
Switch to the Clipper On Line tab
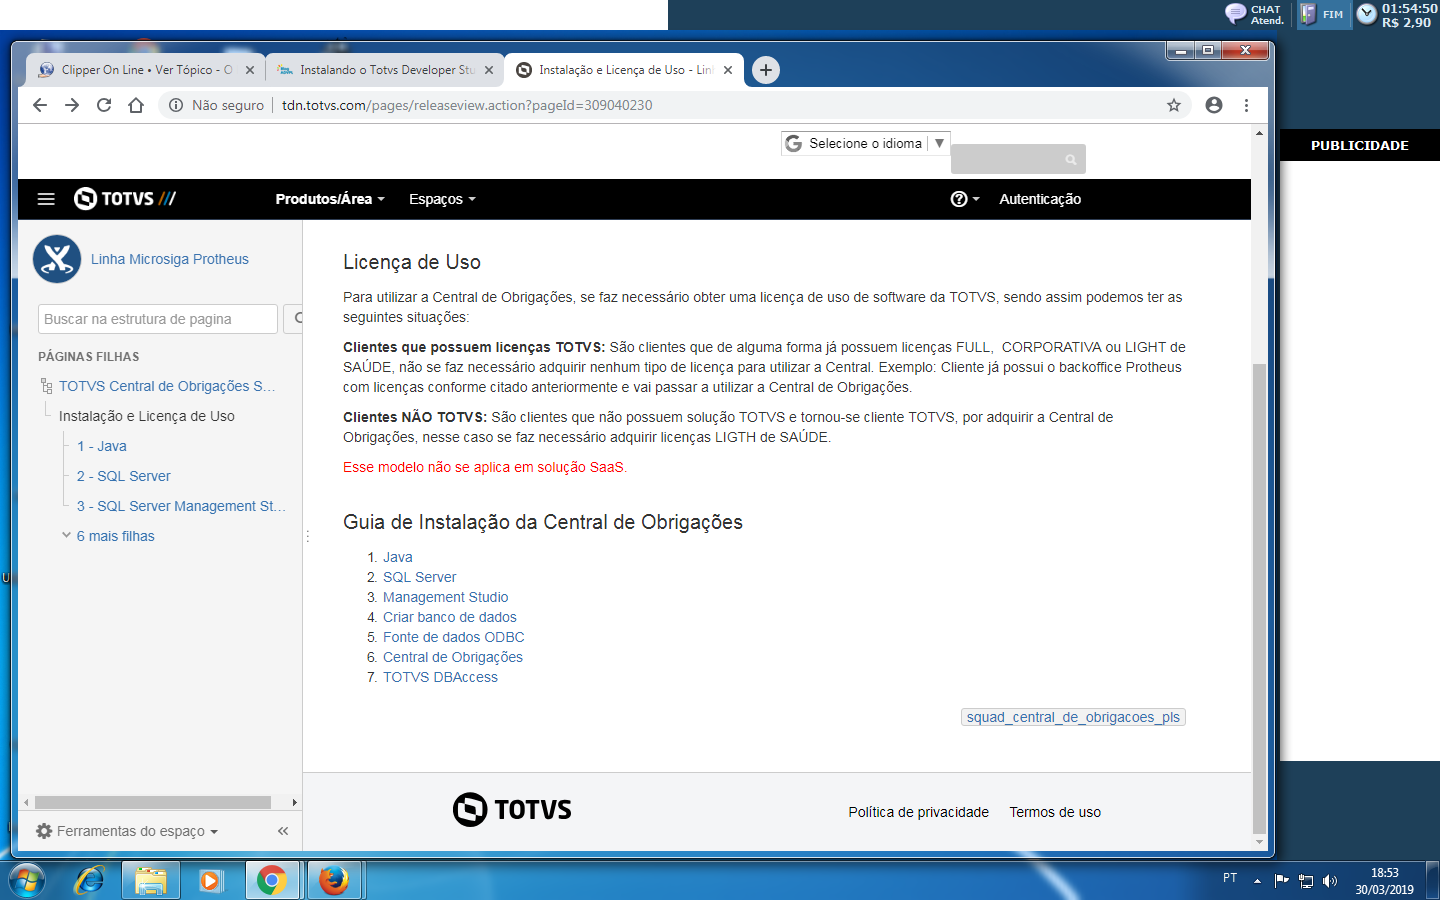pos(146,70)
